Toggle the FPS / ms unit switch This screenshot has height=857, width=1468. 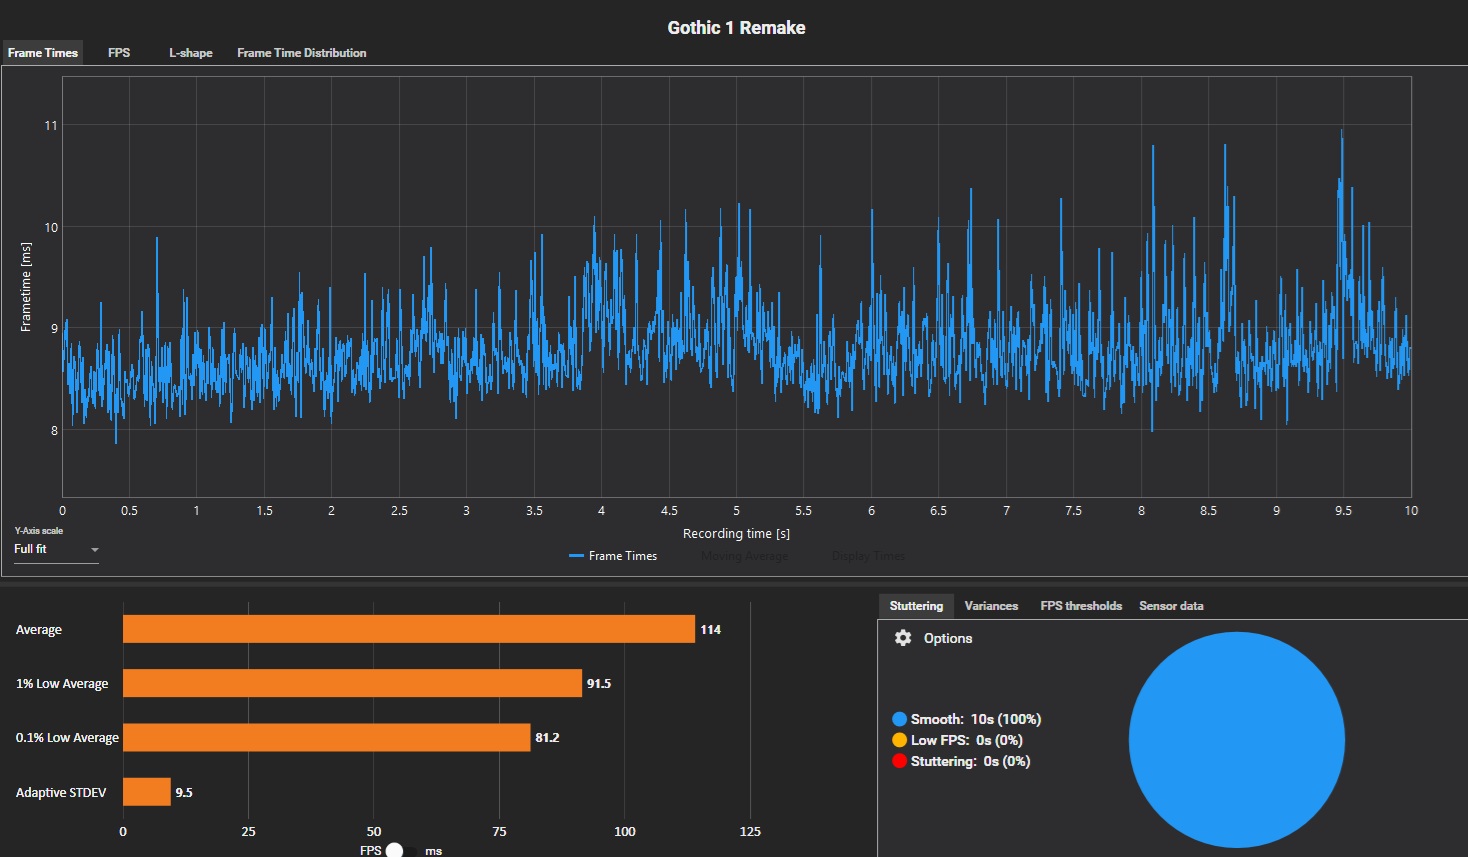coord(400,850)
